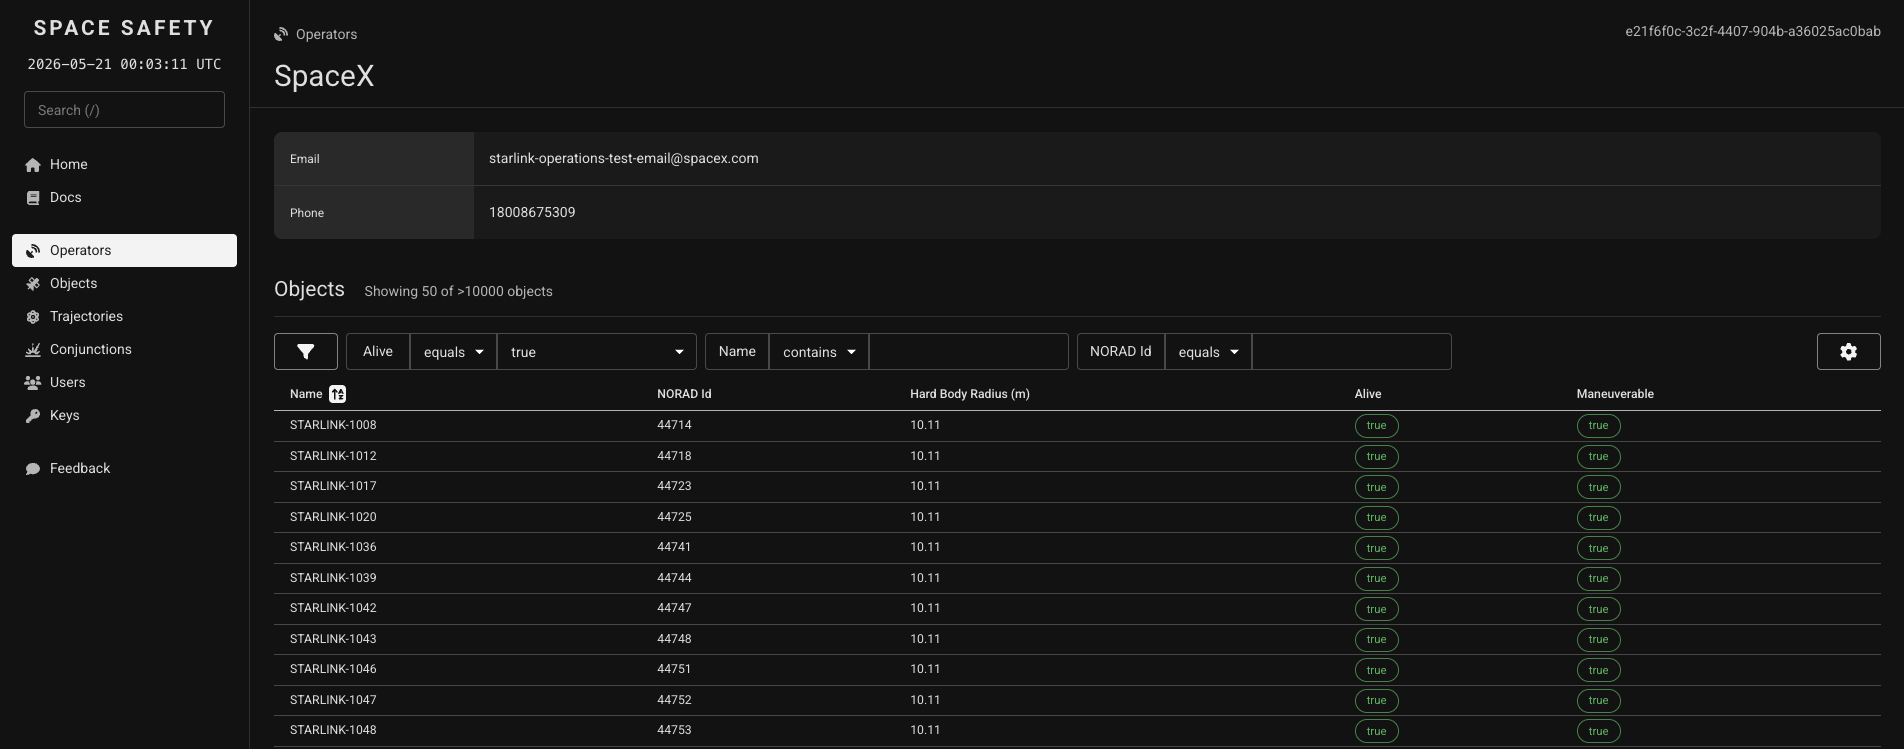Open the Alive value 'true' dropdown
This screenshot has width=1904, height=749.
pos(597,352)
